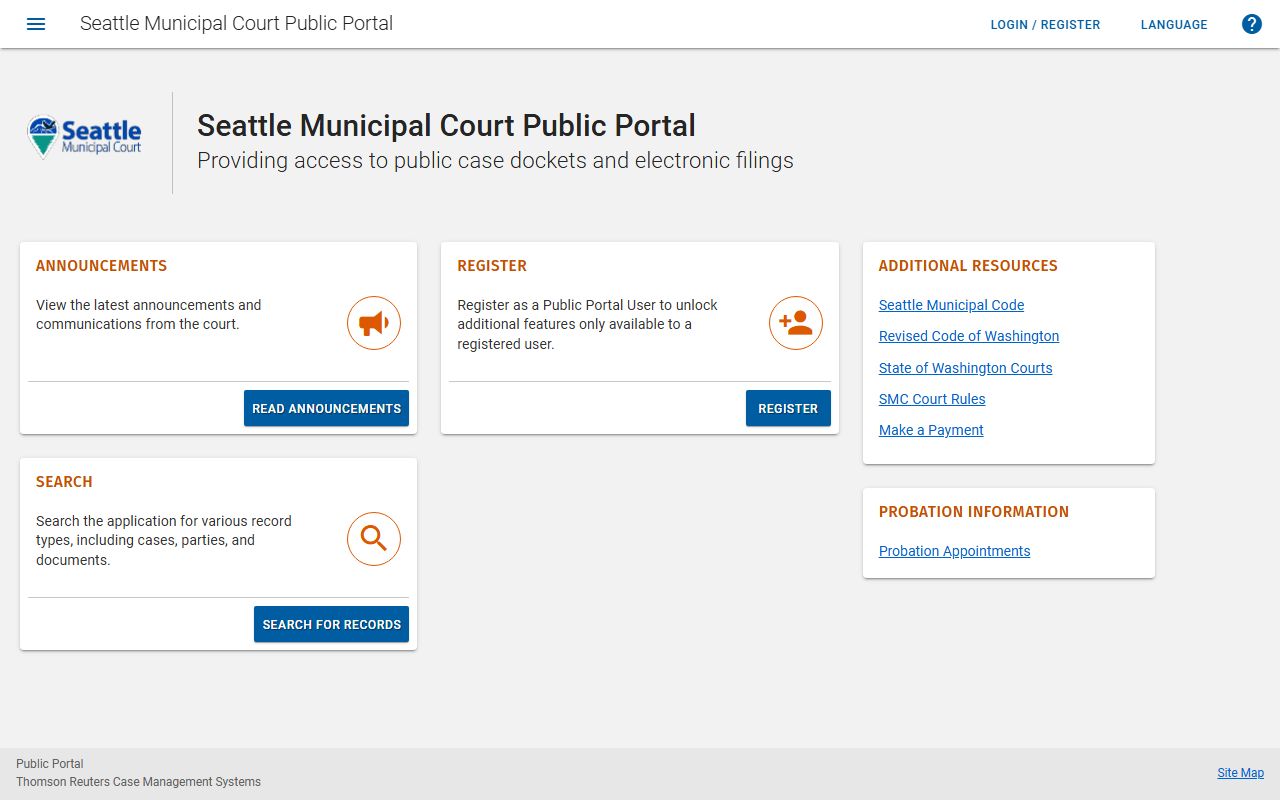Open the Site Map footer link
1280x800 pixels.
click(1240, 773)
